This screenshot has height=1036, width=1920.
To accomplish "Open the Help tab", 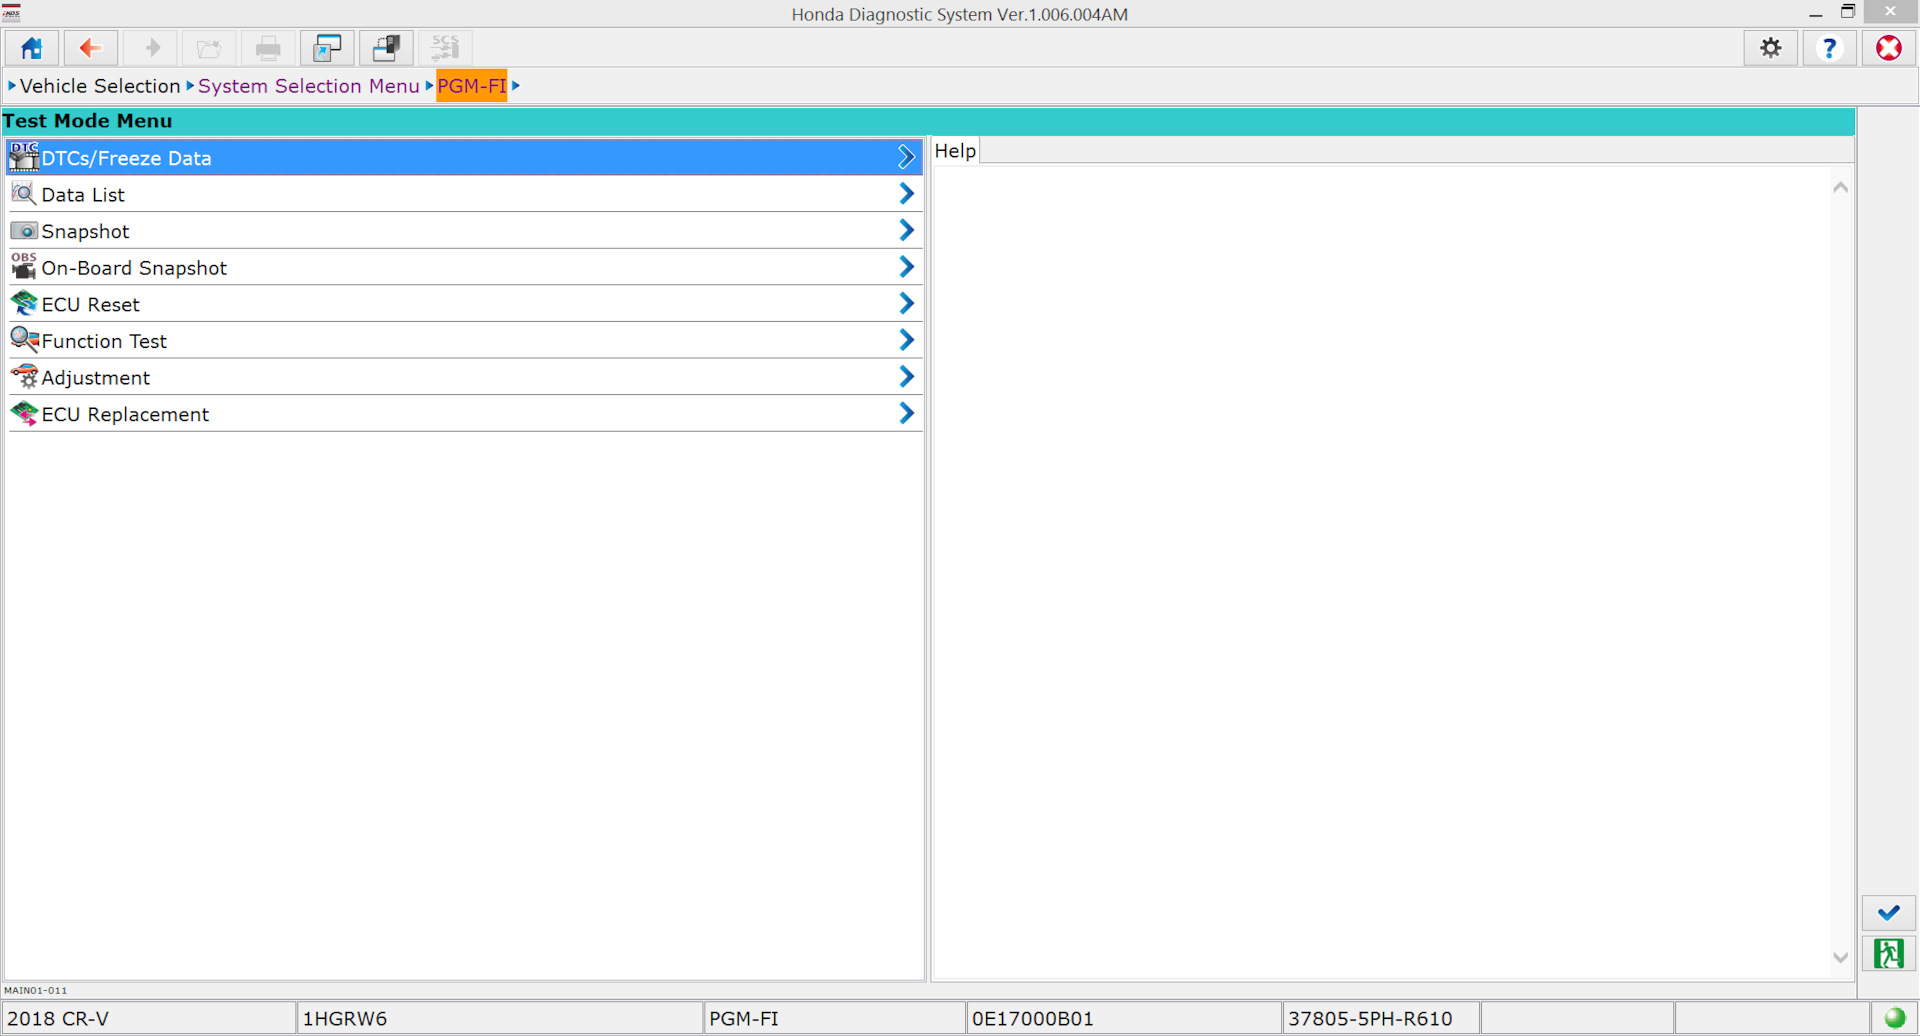I will click(955, 151).
